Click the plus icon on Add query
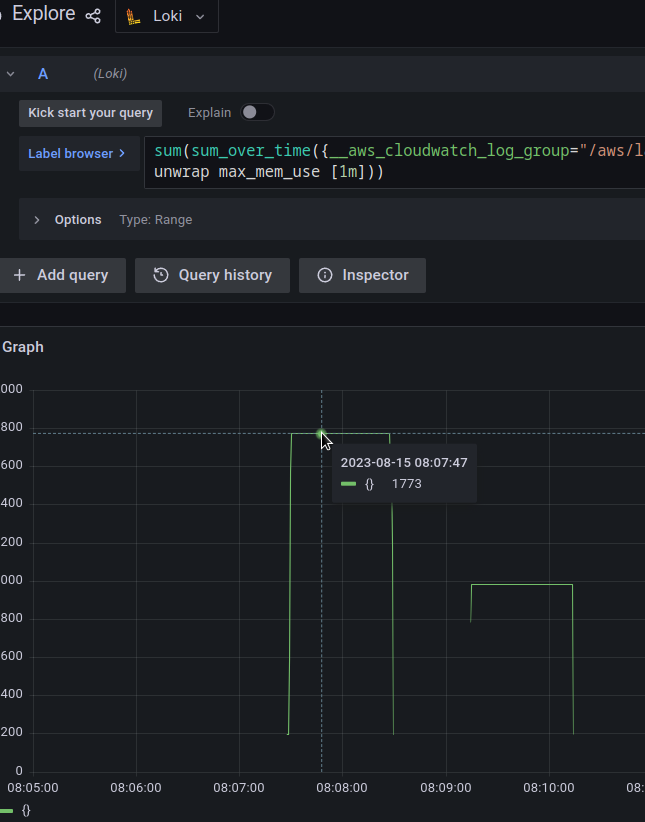The height and width of the screenshot is (822, 645). click(20, 275)
